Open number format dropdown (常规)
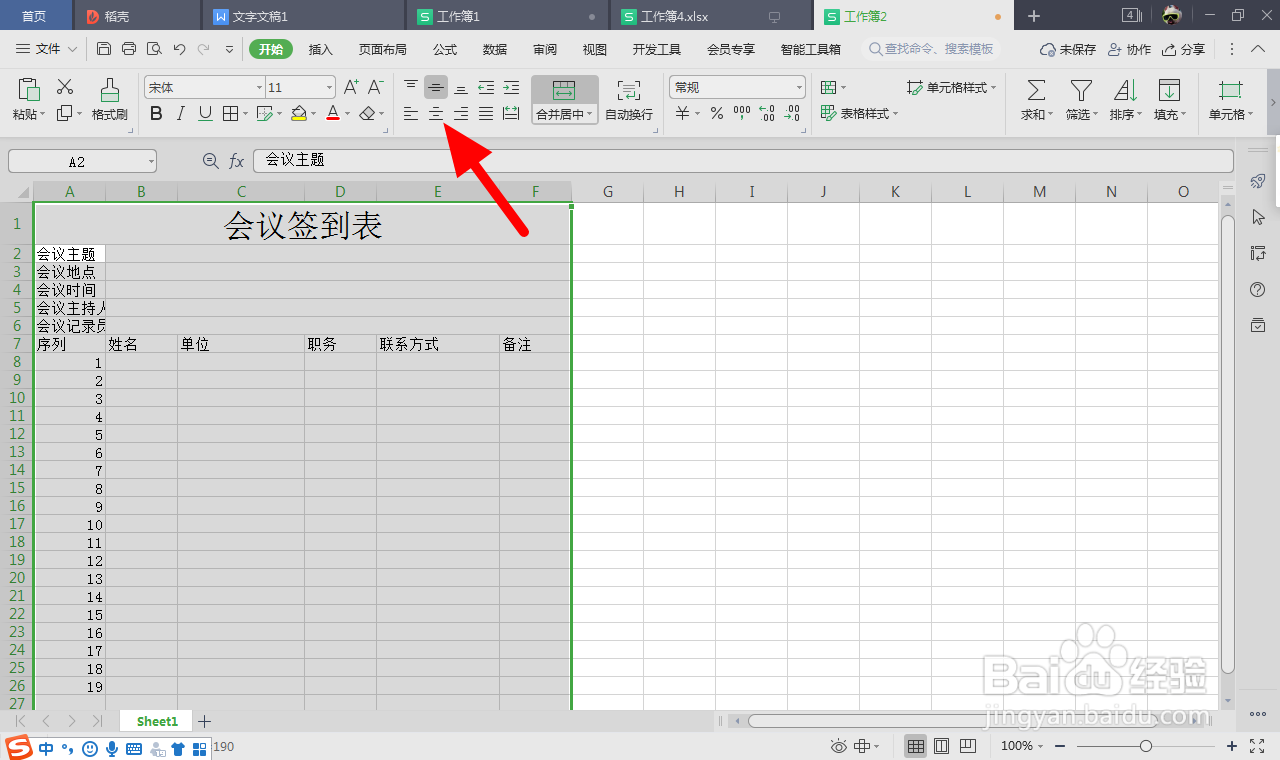This screenshot has height=760, width=1280. (x=799, y=88)
